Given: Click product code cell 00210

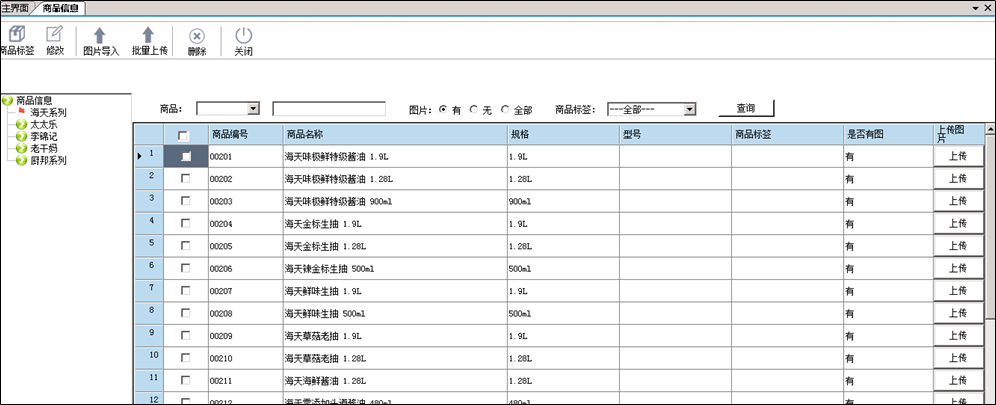Looking at the screenshot, I should (x=245, y=357).
